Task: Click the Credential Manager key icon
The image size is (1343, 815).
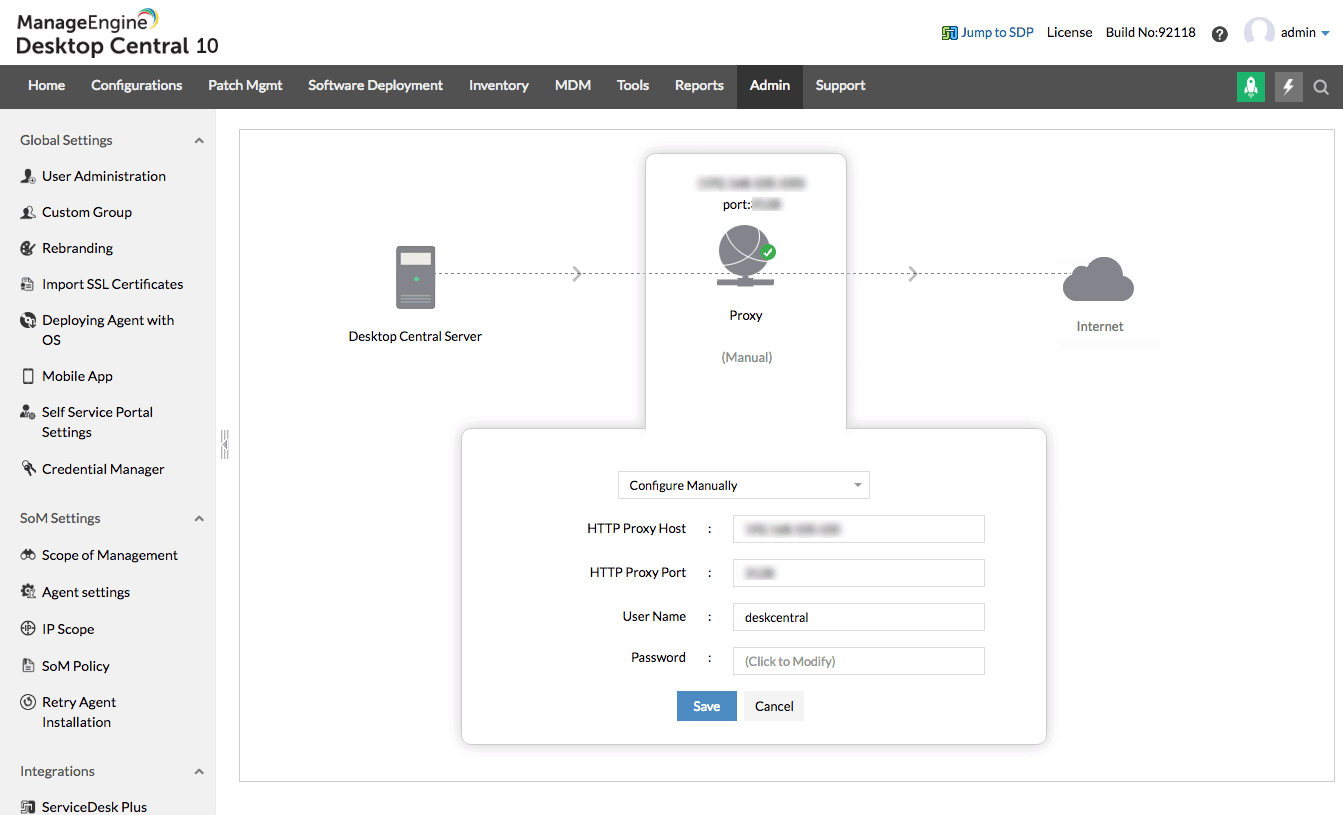Action: [x=28, y=469]
